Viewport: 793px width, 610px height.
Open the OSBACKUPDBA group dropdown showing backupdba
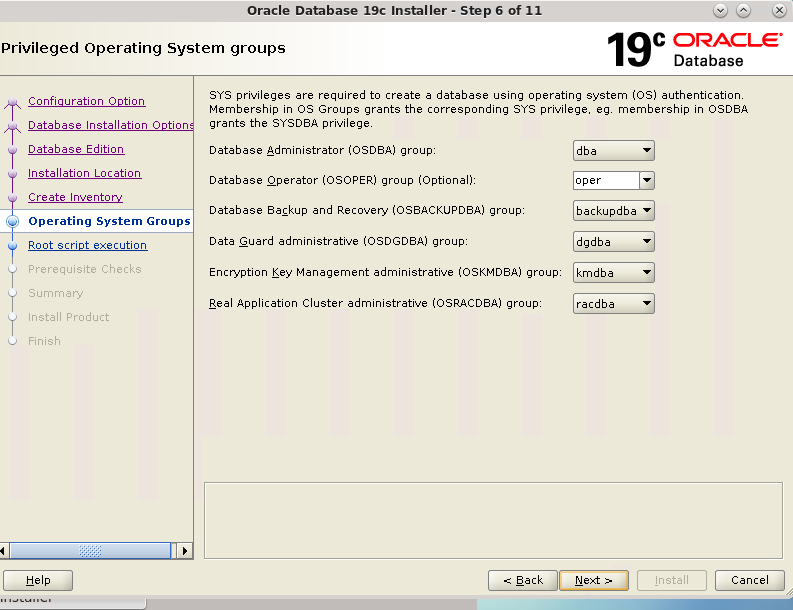pyautogui.click(x=613, y=211)
